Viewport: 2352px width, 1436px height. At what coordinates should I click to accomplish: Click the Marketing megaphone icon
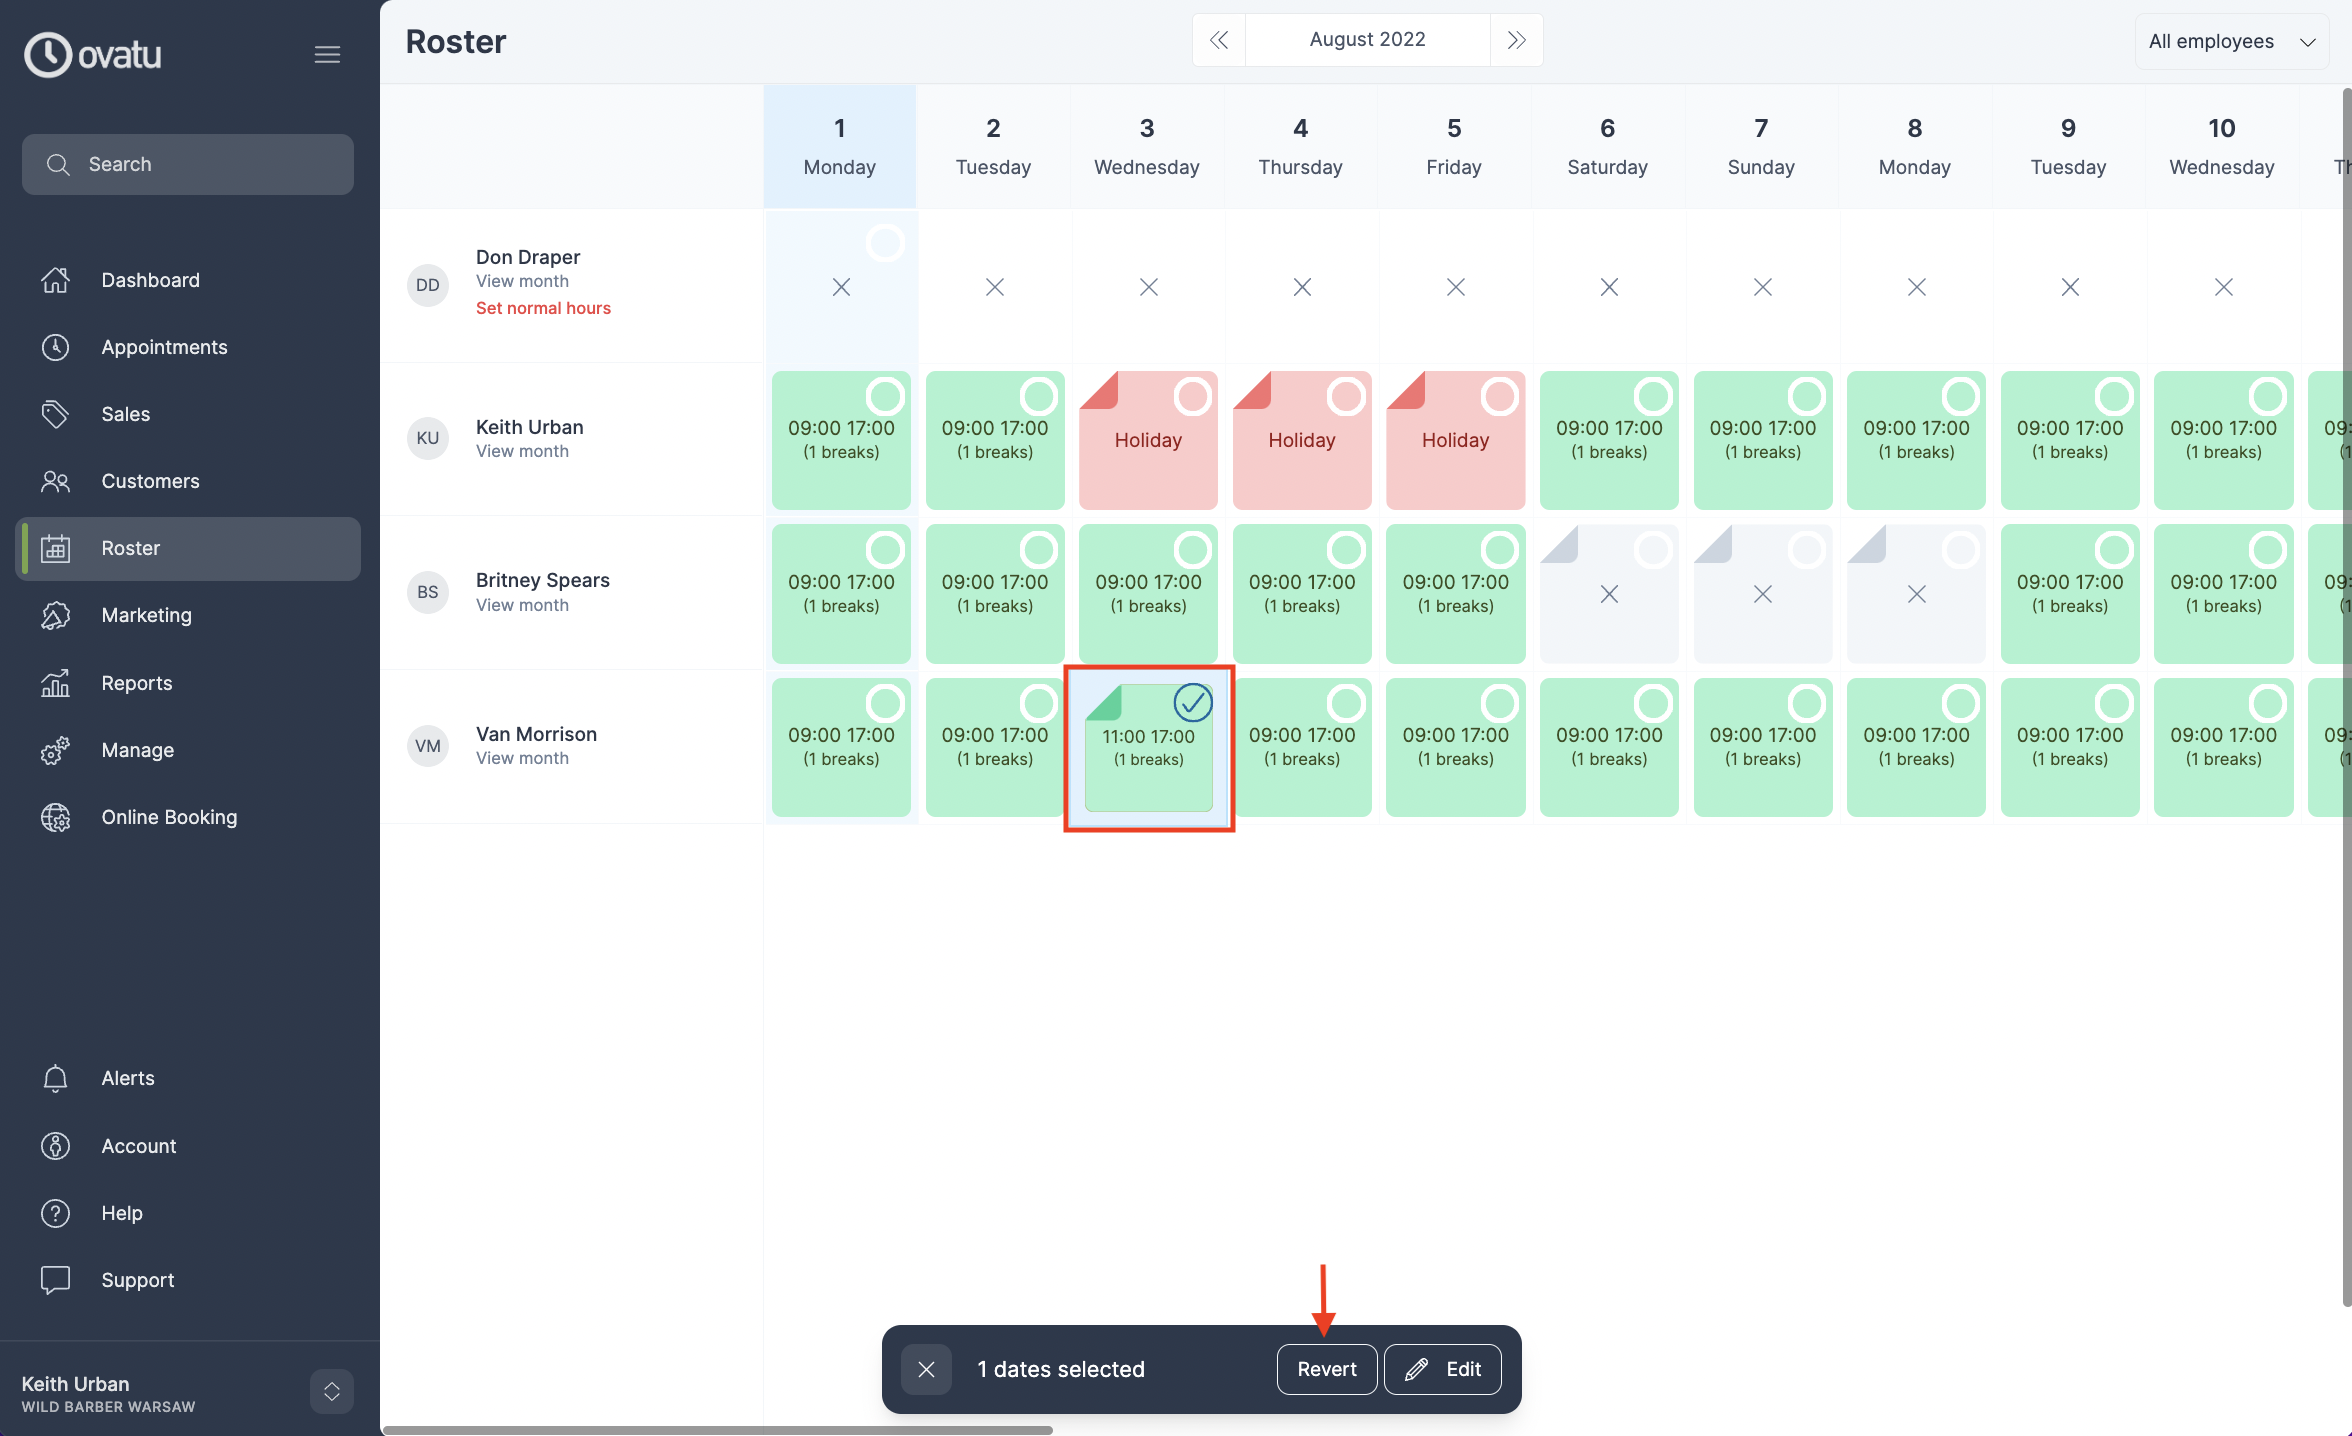pyautogui.click(x=56, y=615)
